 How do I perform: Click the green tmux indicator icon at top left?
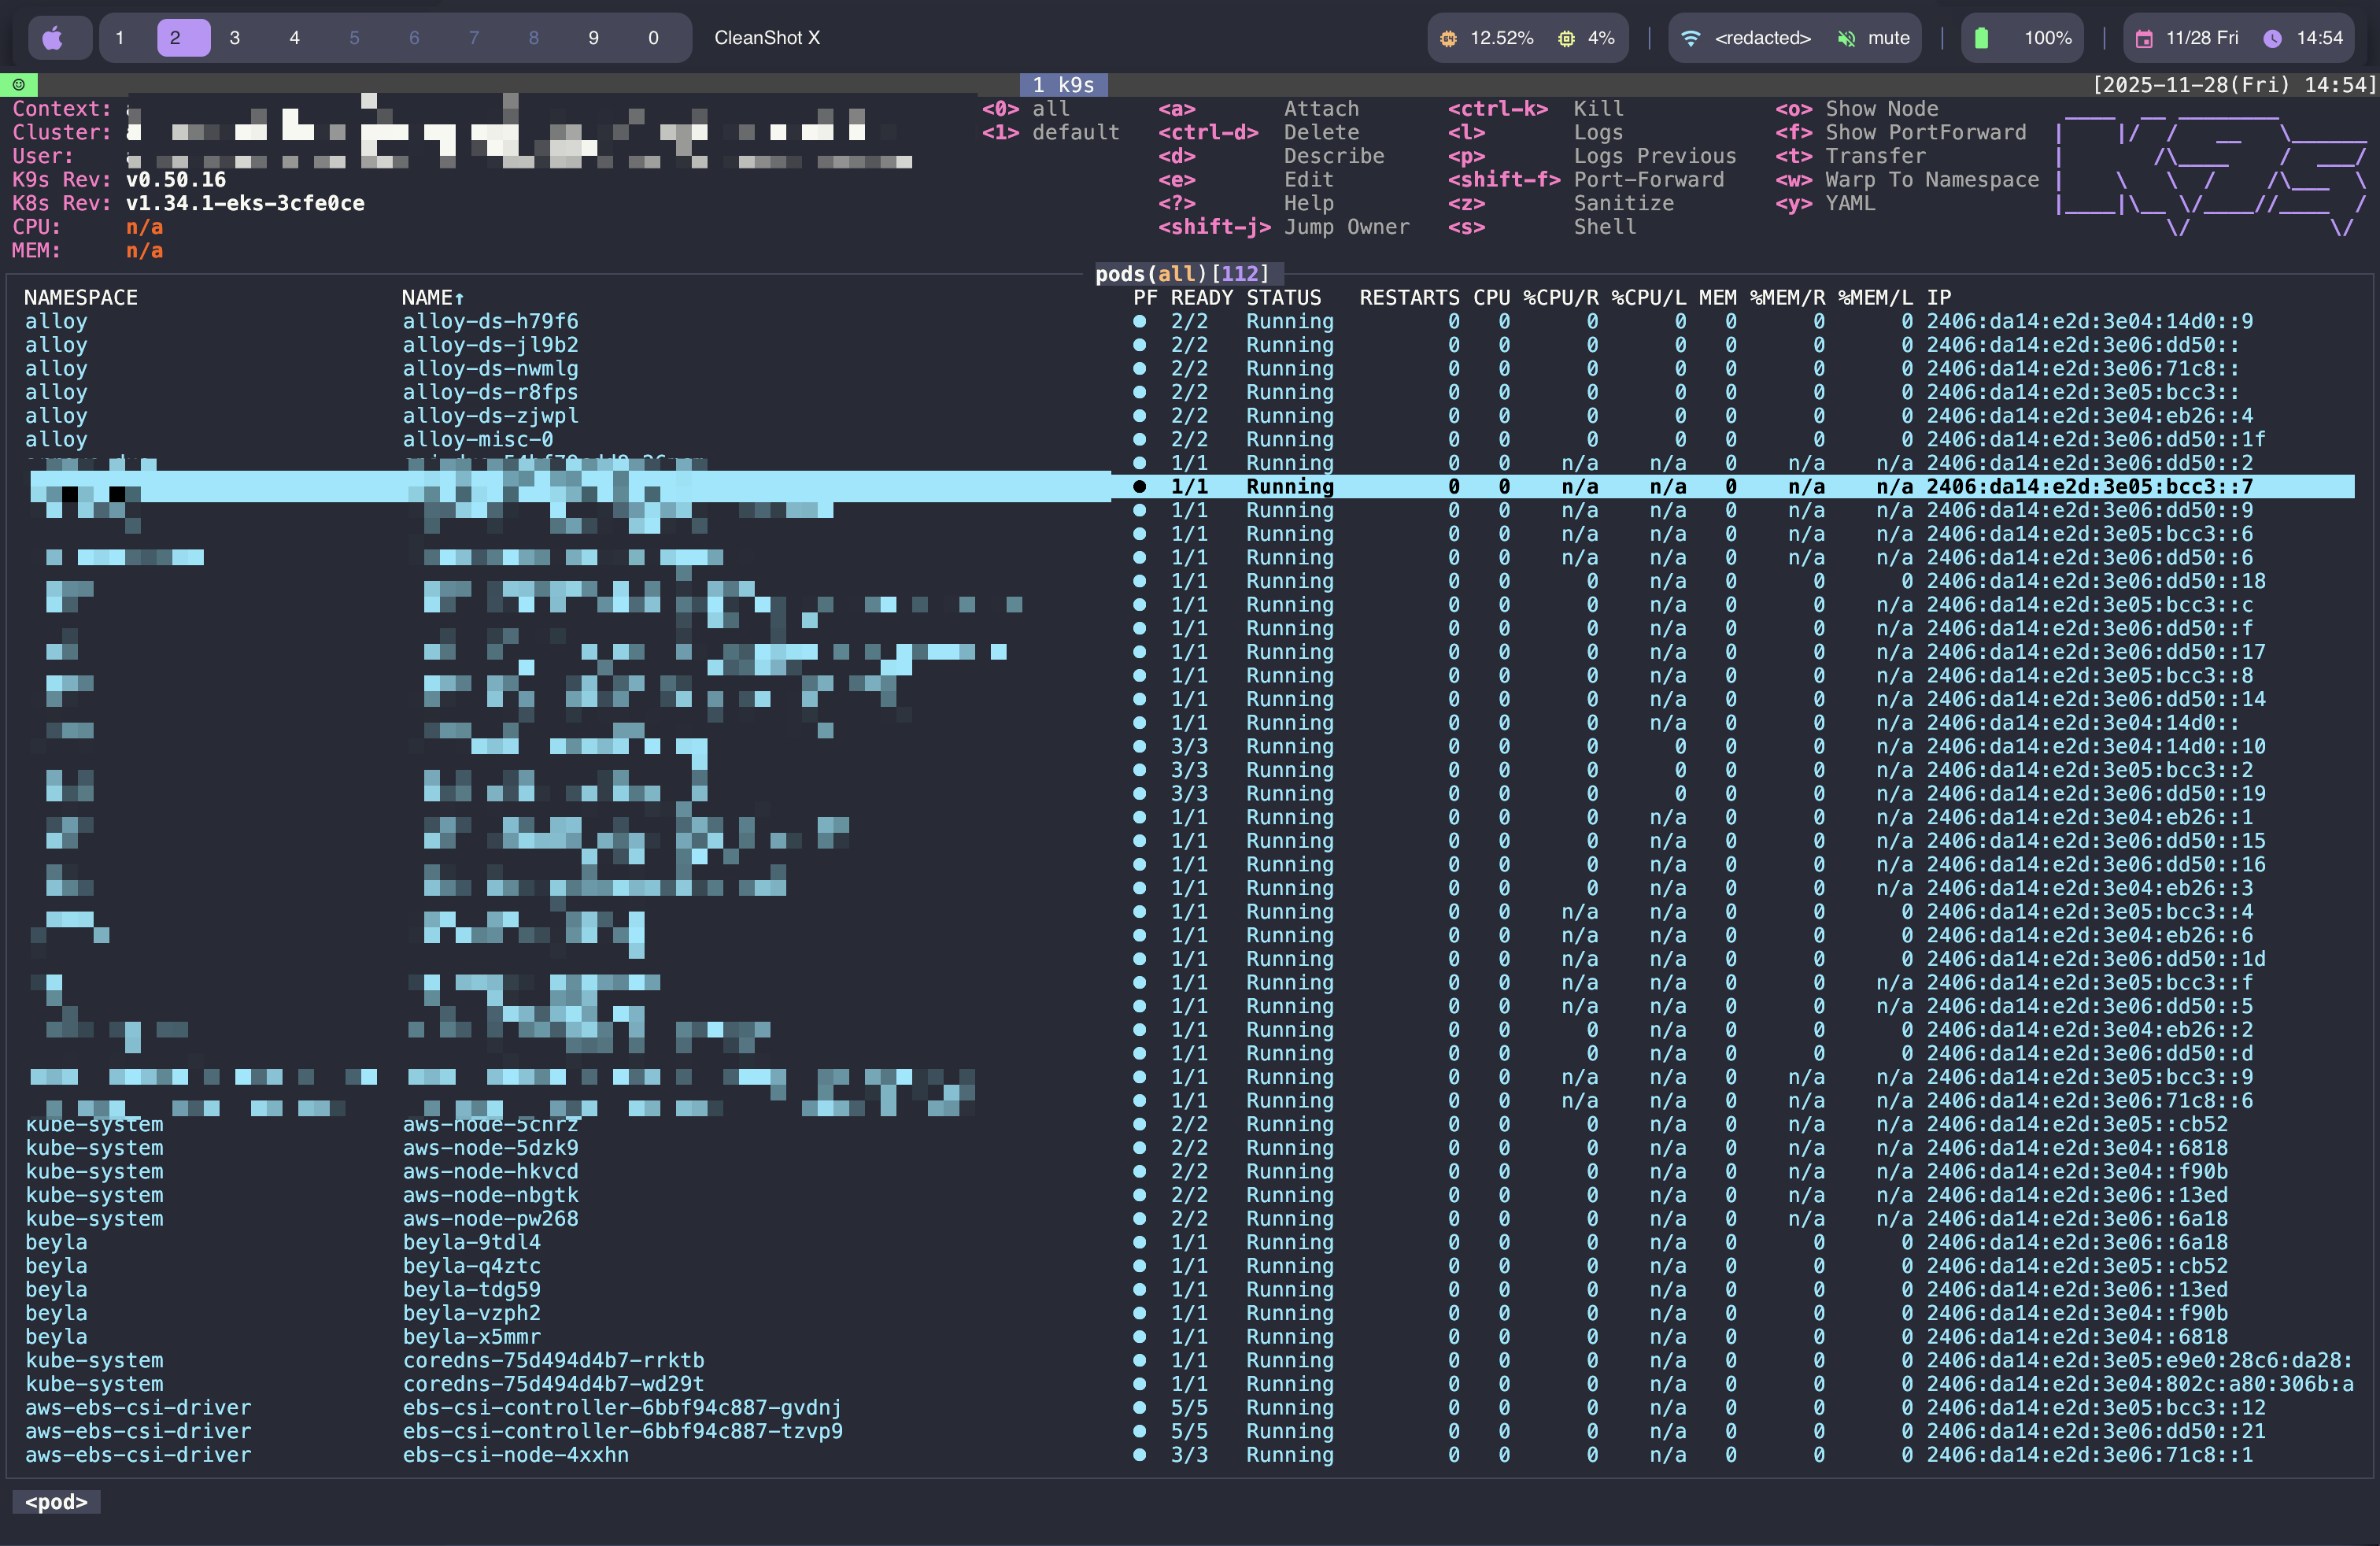(x=18, y=85)
